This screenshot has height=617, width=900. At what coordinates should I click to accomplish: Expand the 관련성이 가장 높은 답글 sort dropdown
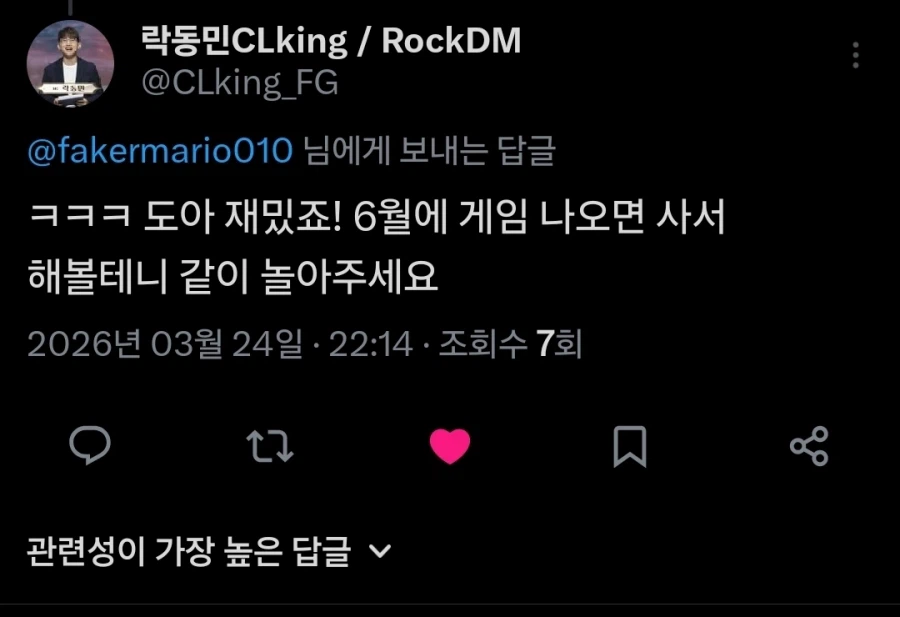tap(210, 552)
